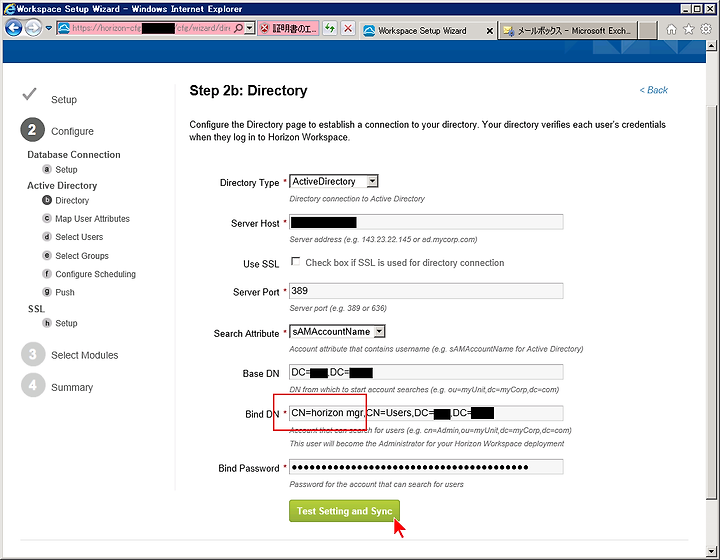Click the 'e' bullet beside Select Groups

coord(47,255)
